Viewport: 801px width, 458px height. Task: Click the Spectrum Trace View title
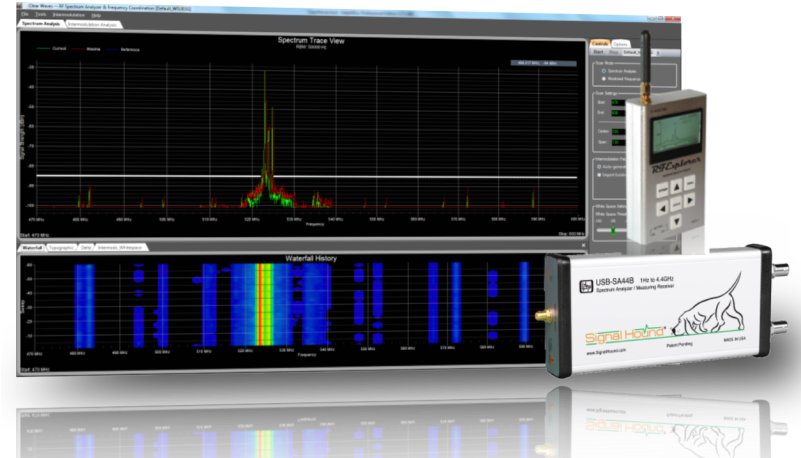pos(311,40)
